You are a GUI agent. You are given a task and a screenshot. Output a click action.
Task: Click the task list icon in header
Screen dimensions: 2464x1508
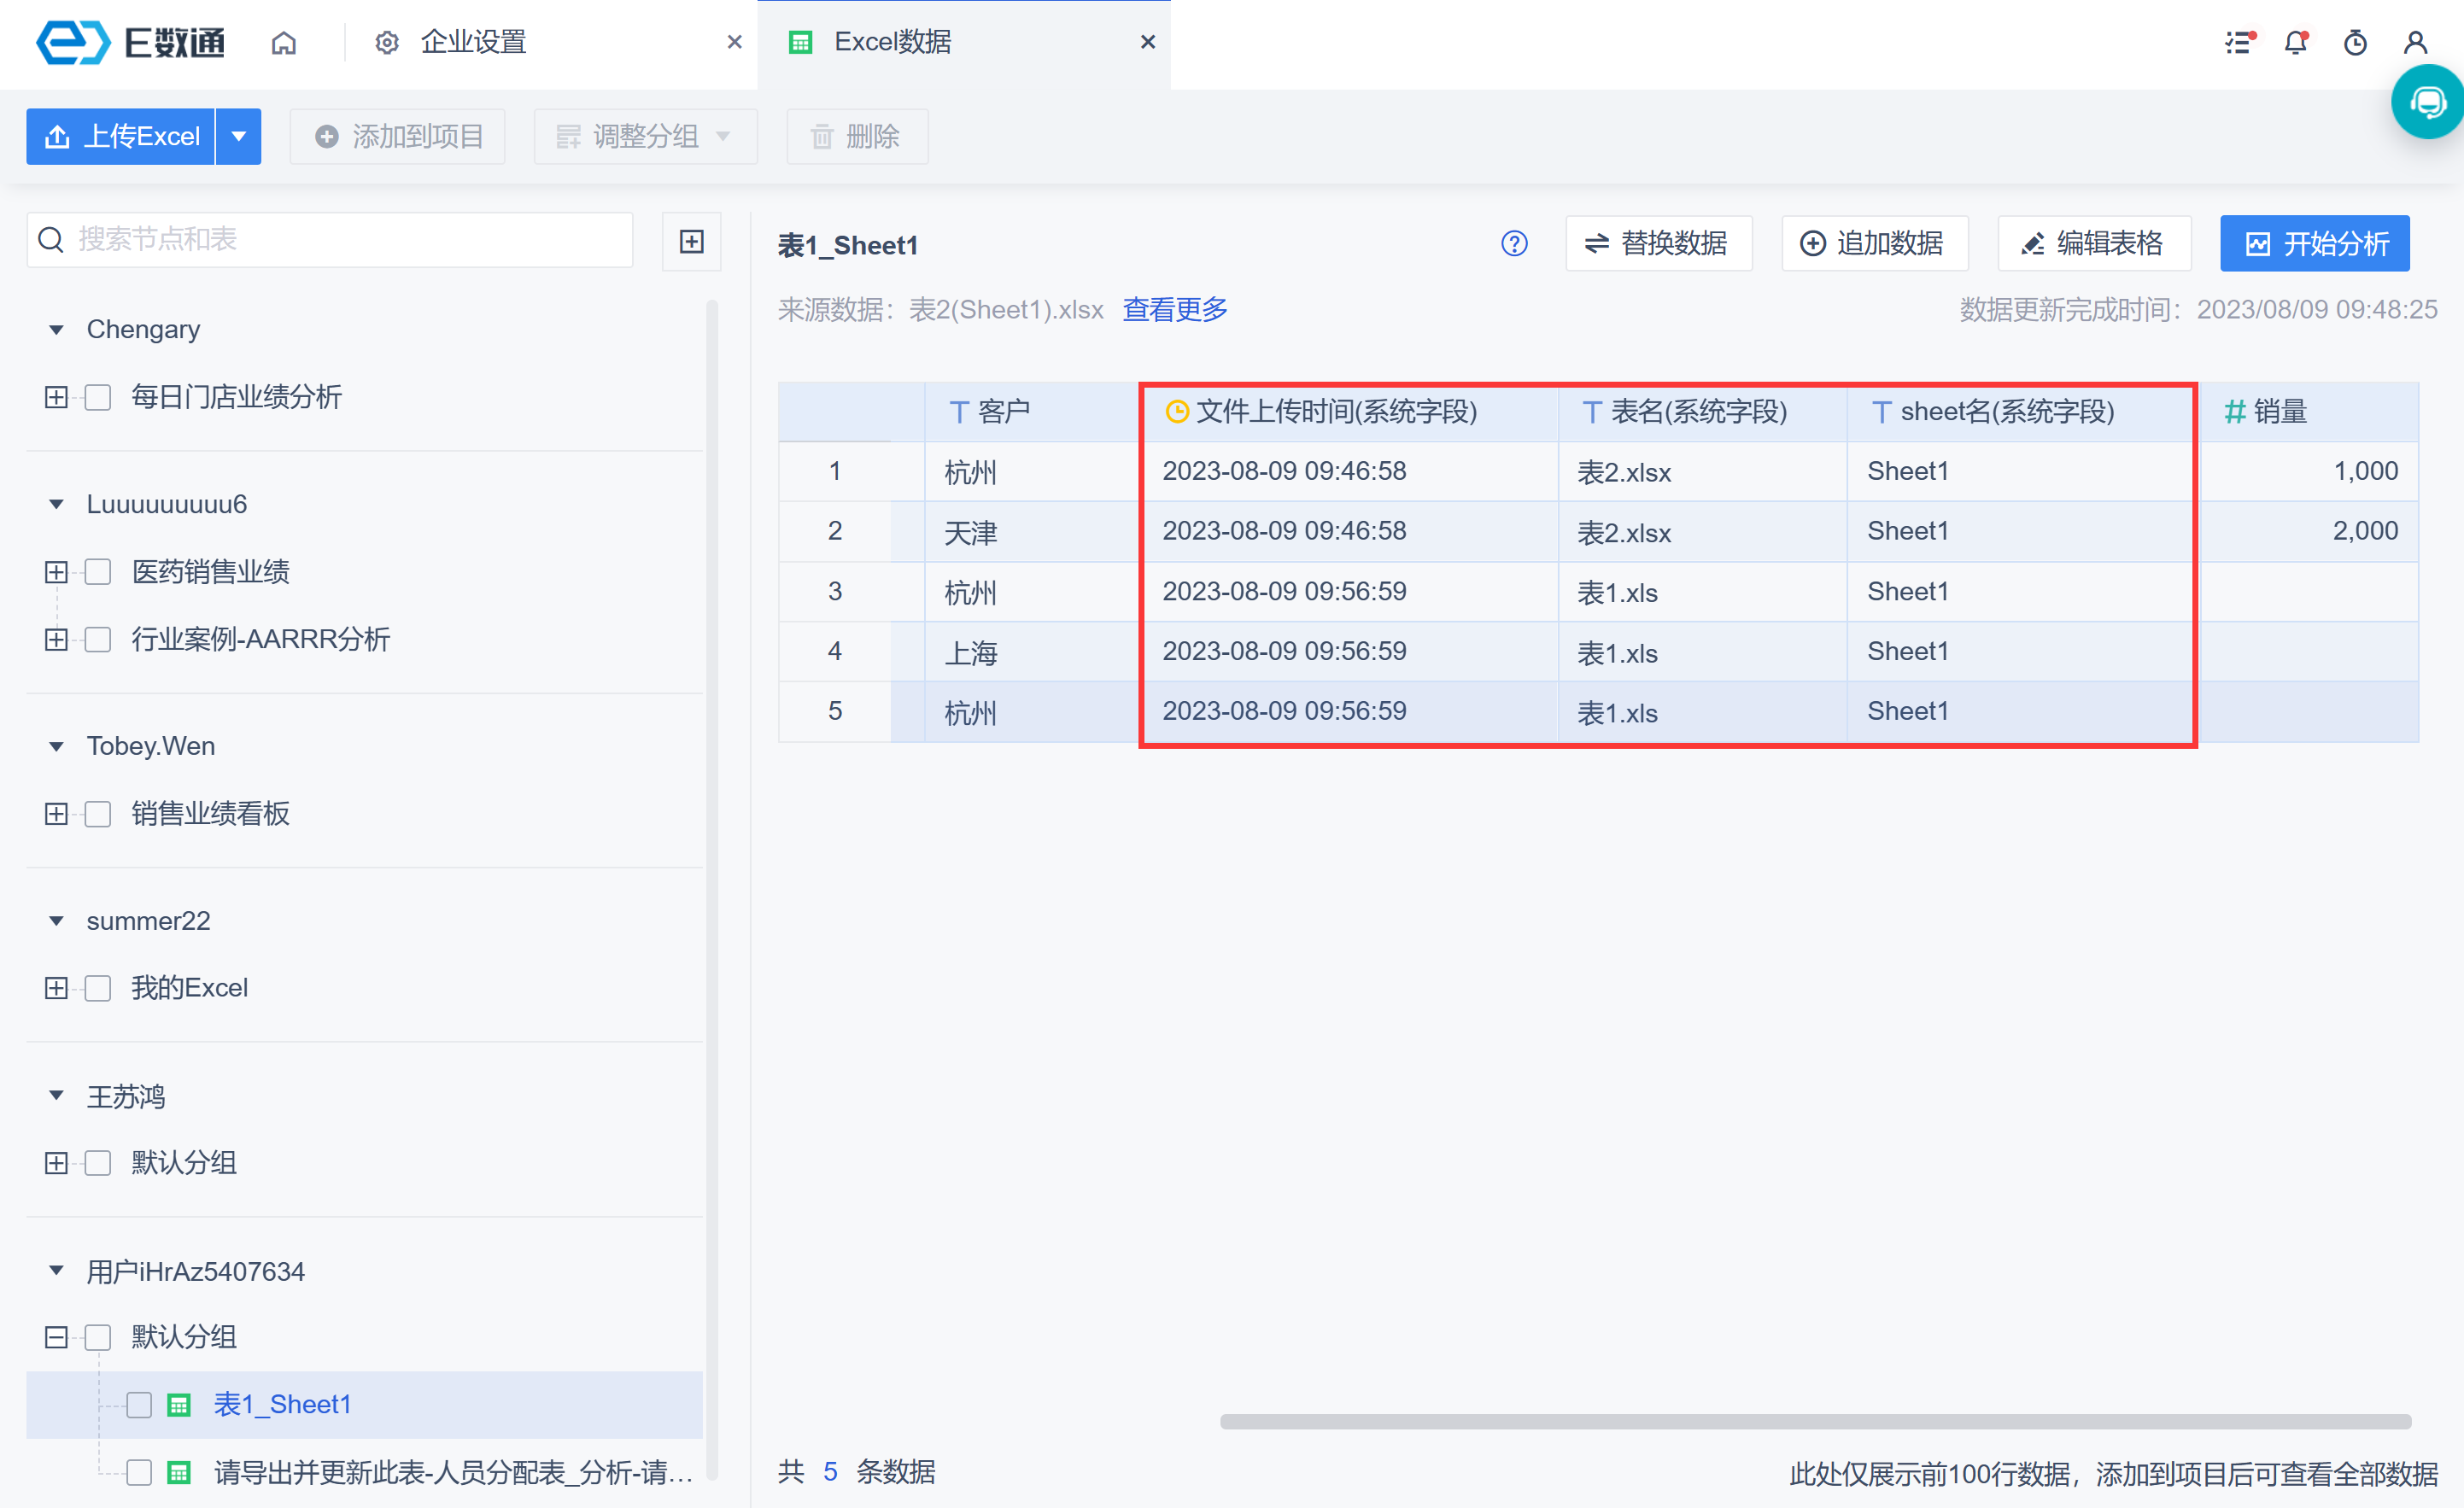tap(2238, 42)
